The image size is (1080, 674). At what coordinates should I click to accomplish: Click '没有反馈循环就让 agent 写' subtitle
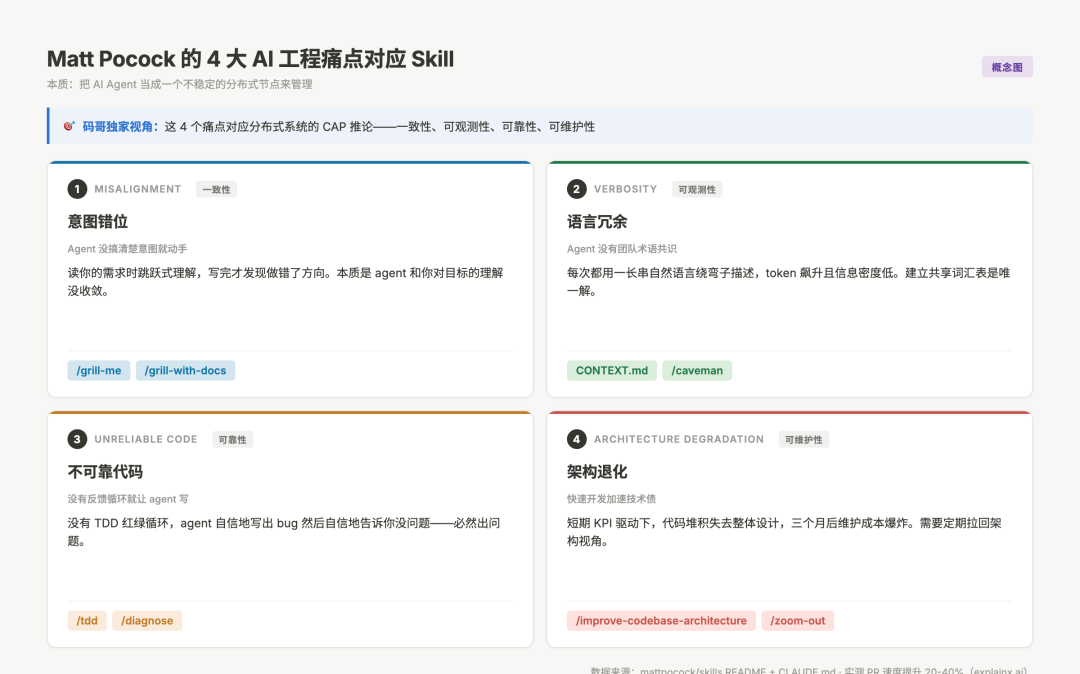128,498
